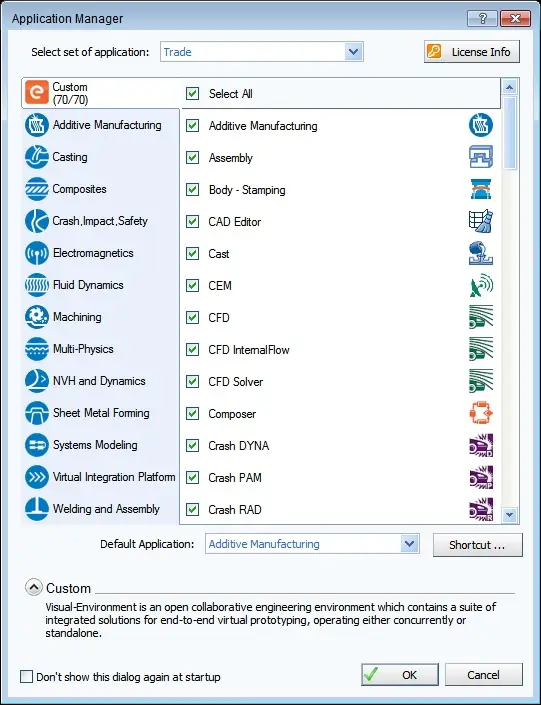Click the Welding and Assembly icon
Image resolution: width=541 pixels, height=705 pixels.
point(36,509)
